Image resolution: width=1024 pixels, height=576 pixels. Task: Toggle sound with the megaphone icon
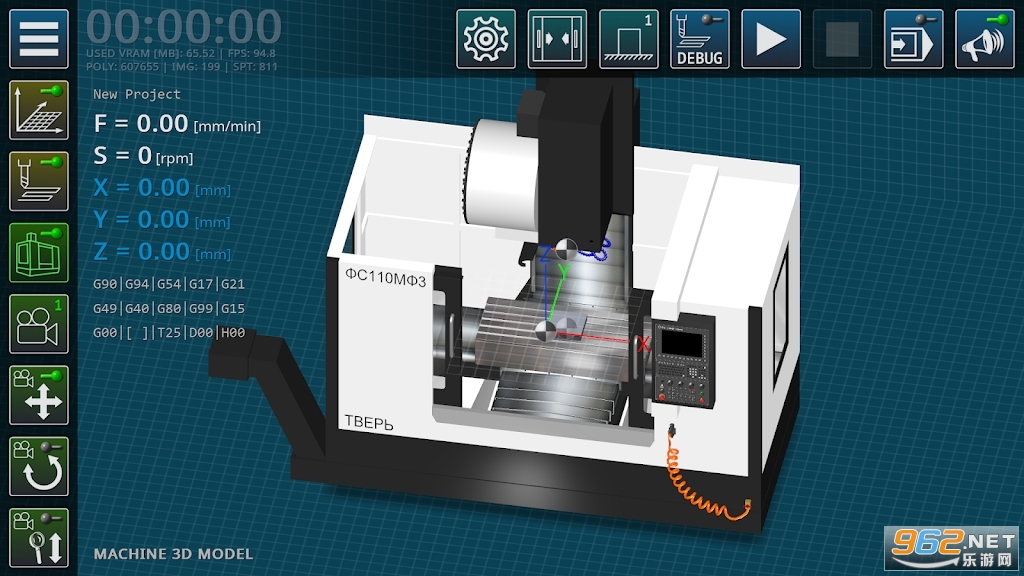pos(984,39)
